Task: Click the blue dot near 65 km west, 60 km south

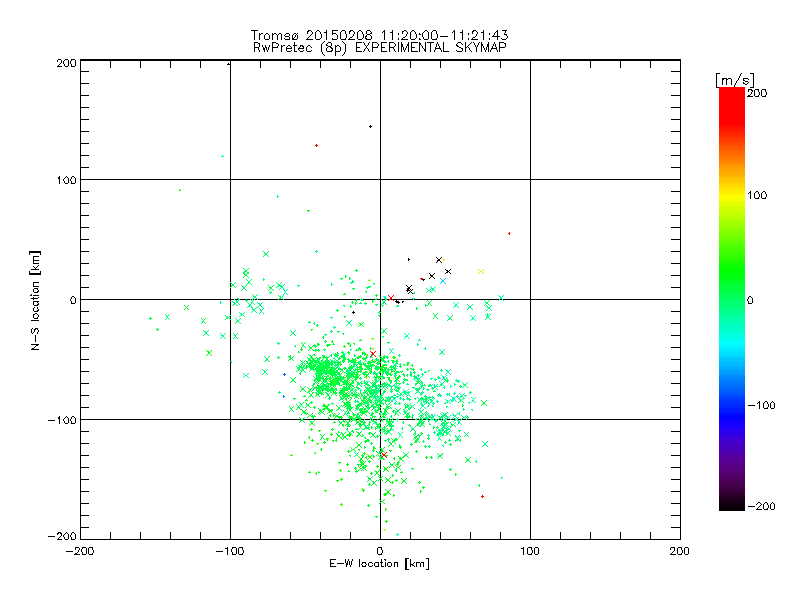Action: pyautogui.click(x=284, y=374)
